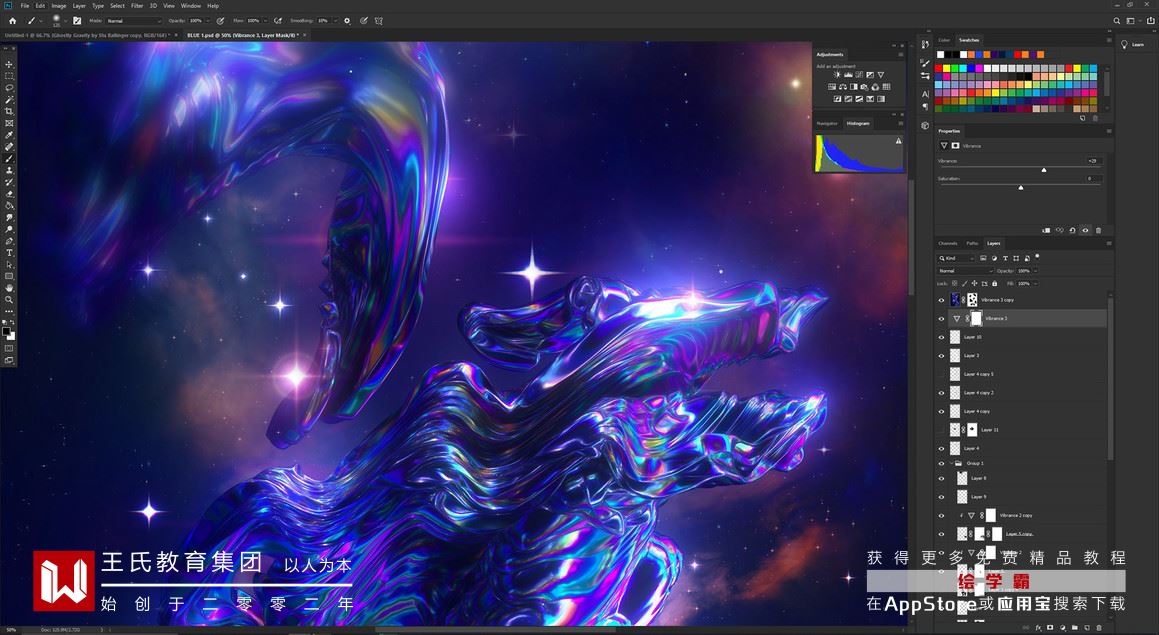Create new swatch icon in Swatches panel
Viewport: 1159px width, 635px height.
(1083, 118)
